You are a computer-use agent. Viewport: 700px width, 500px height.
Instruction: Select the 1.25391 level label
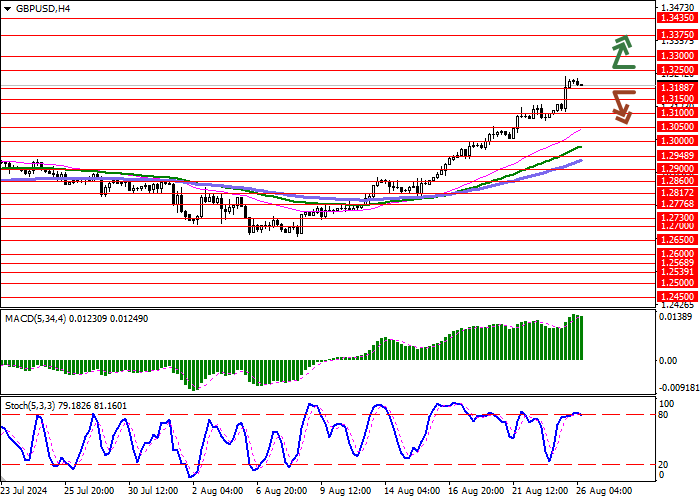(677, 272)
